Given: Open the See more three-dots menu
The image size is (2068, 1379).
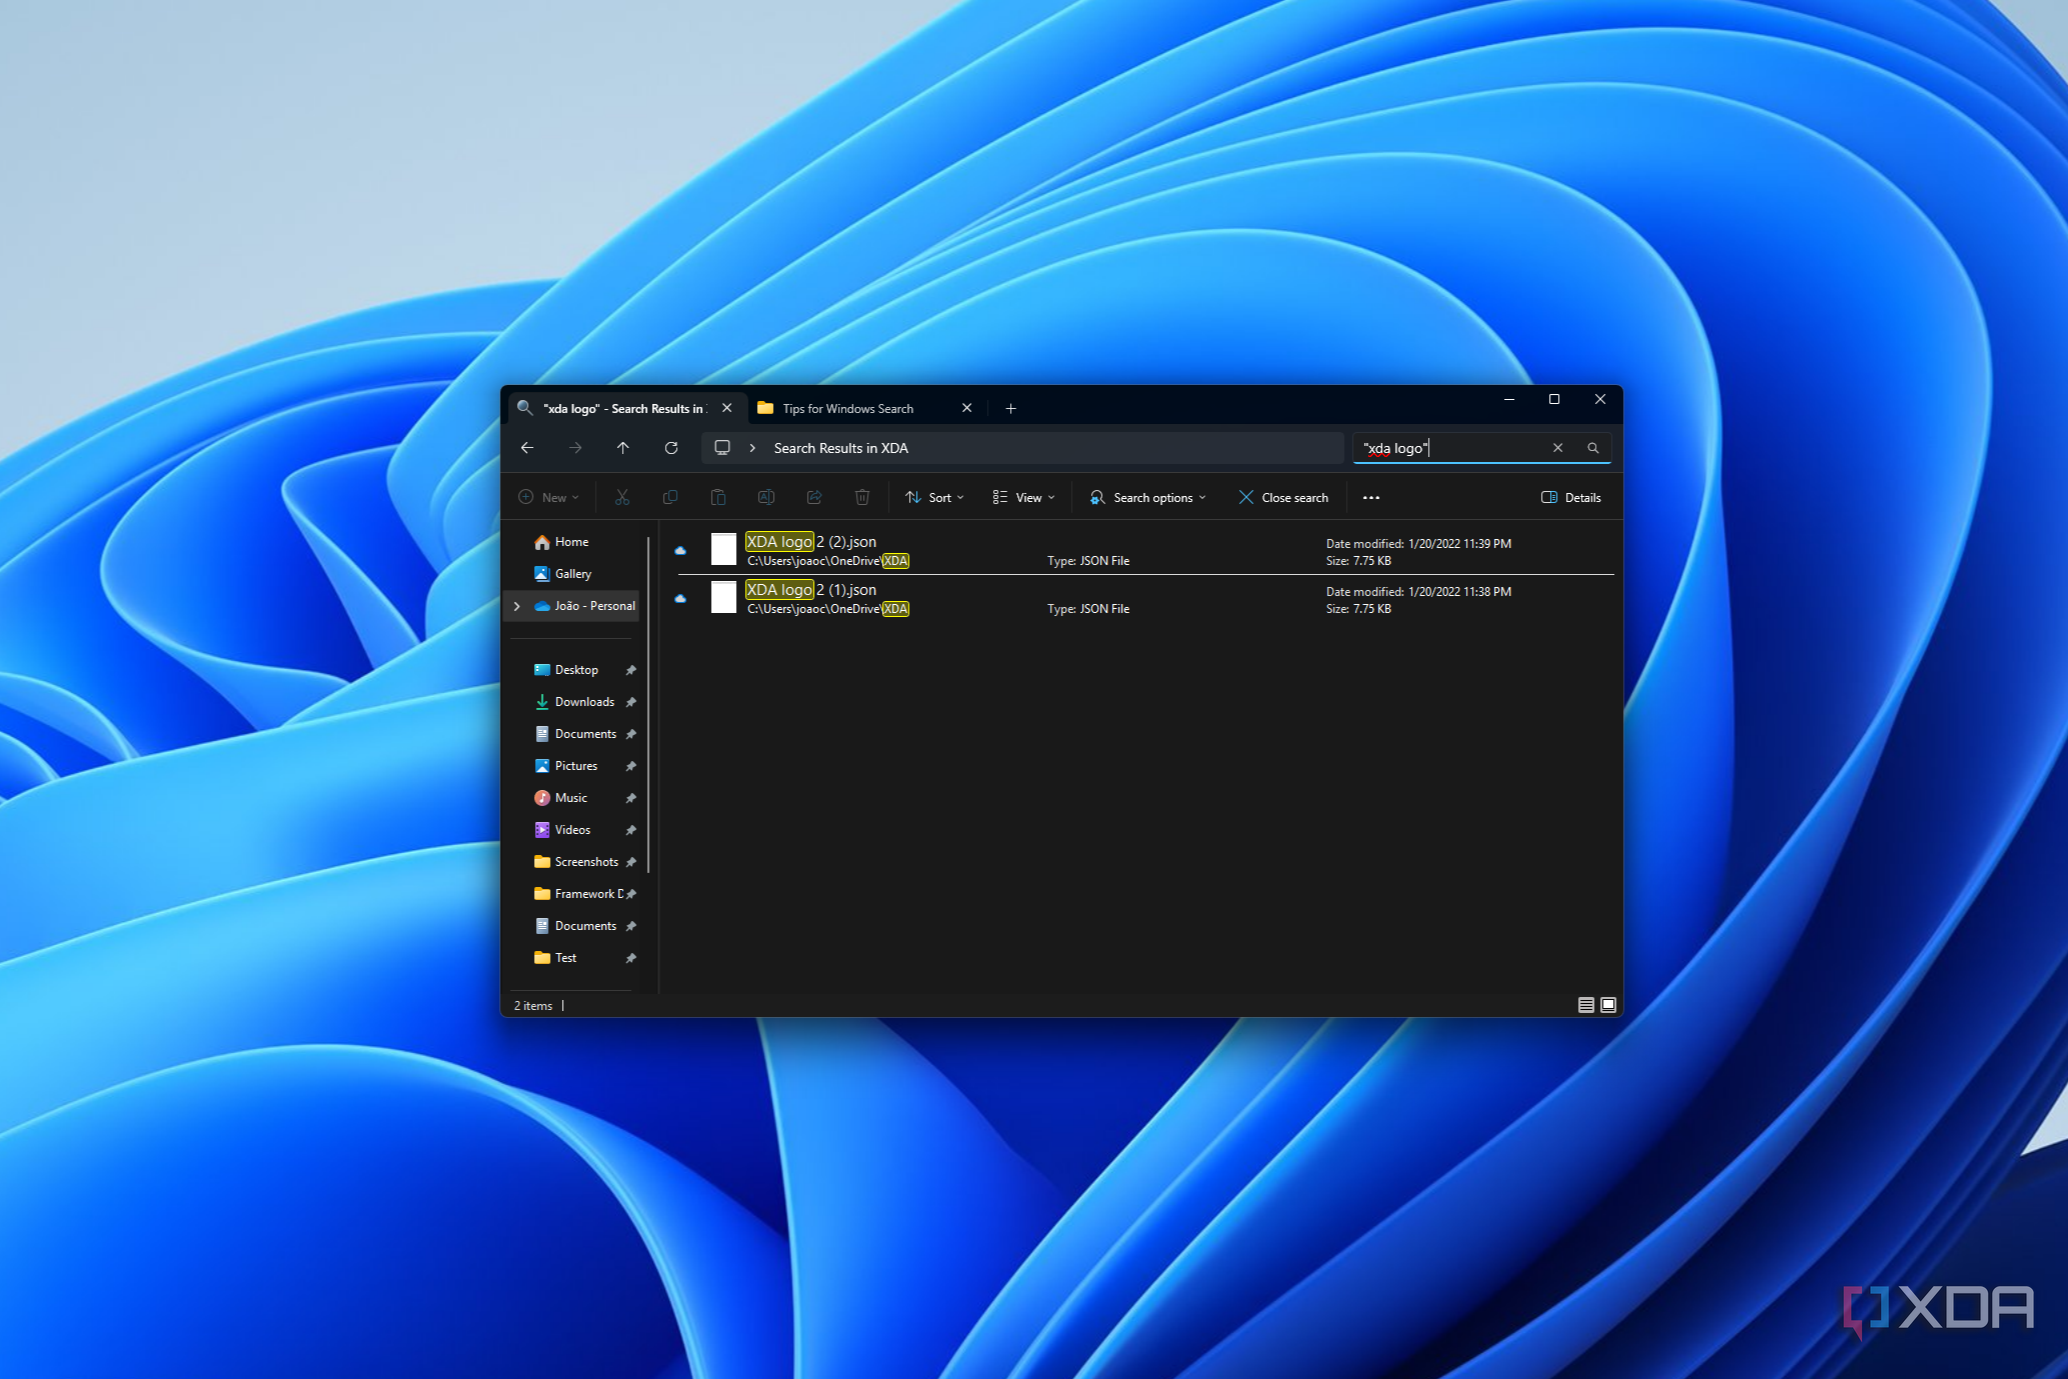Looking at the screenshot, I should tap(1371, 497).
